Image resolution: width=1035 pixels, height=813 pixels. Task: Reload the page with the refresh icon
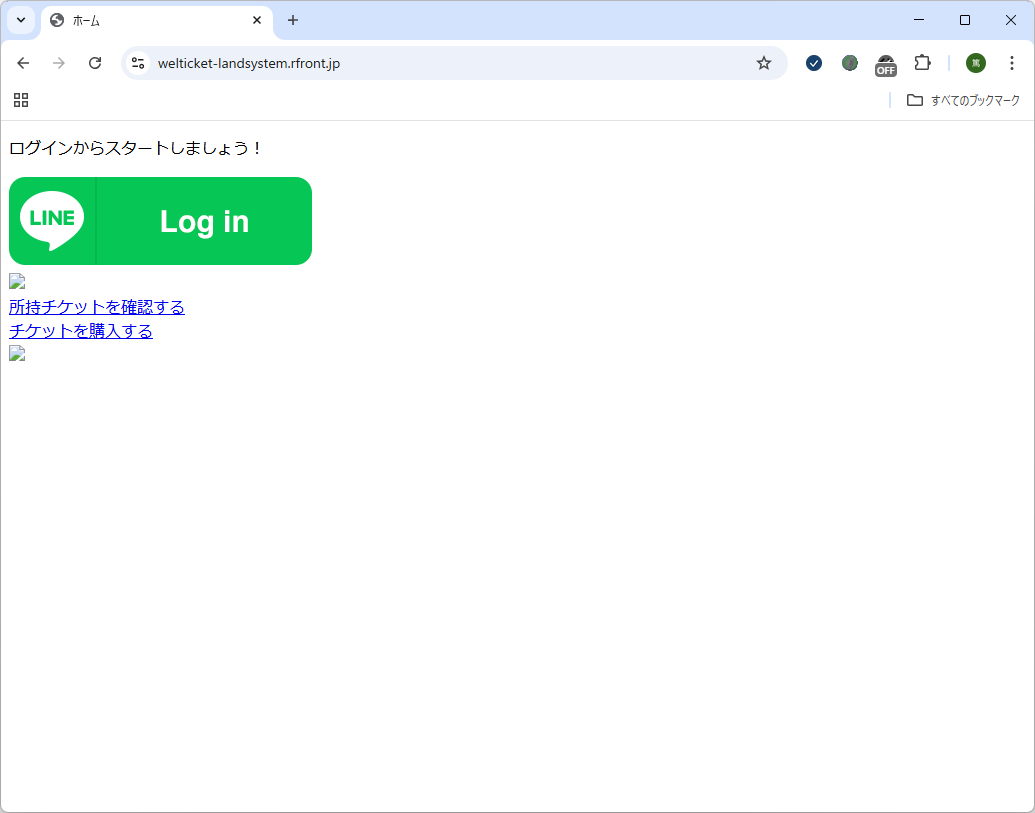95,63
